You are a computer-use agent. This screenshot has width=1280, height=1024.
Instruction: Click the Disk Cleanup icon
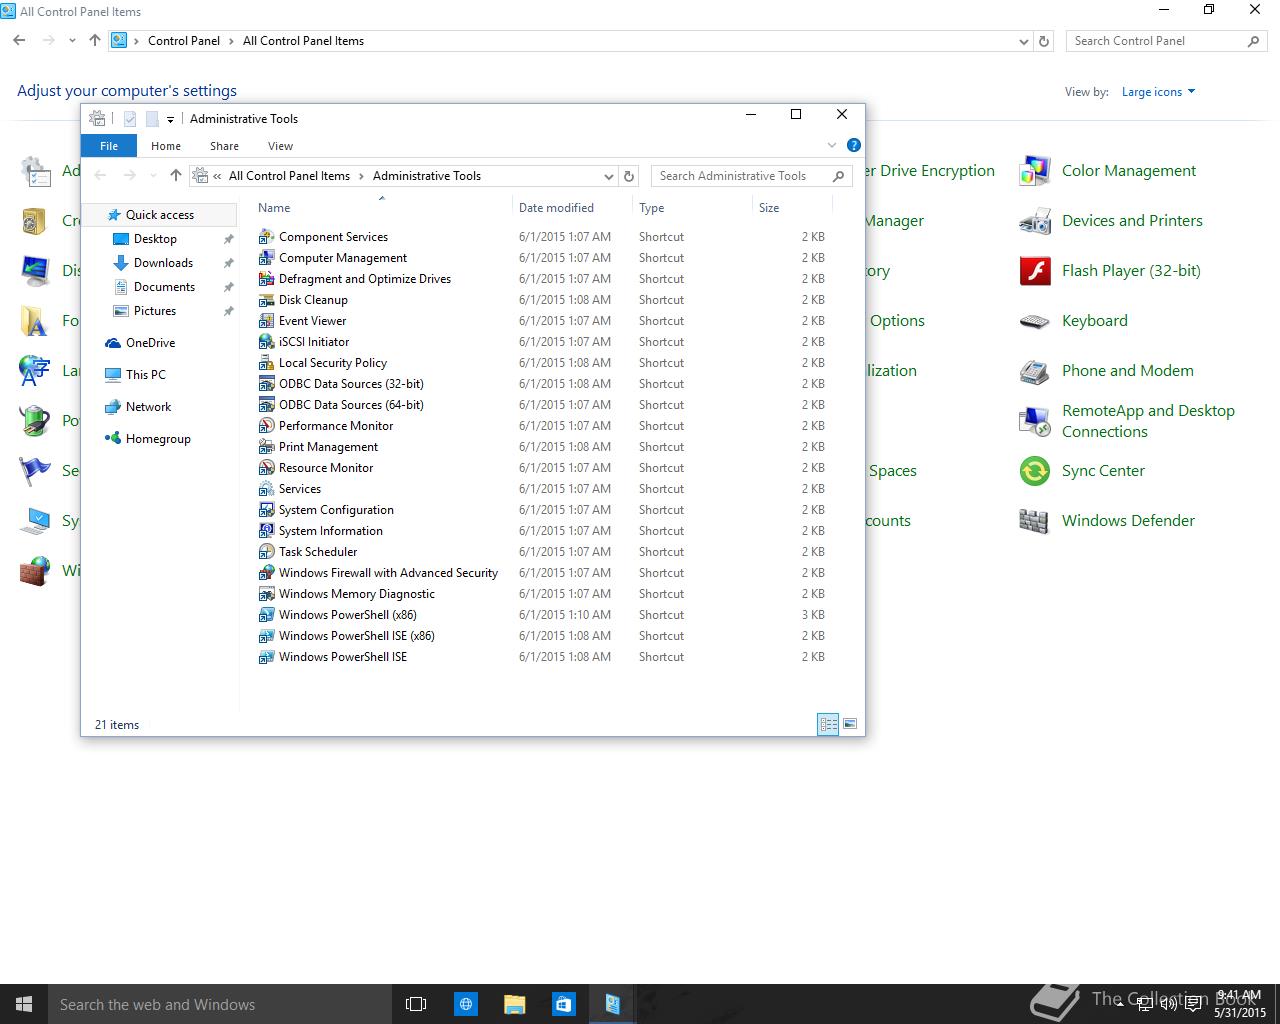tap(266, 300)
